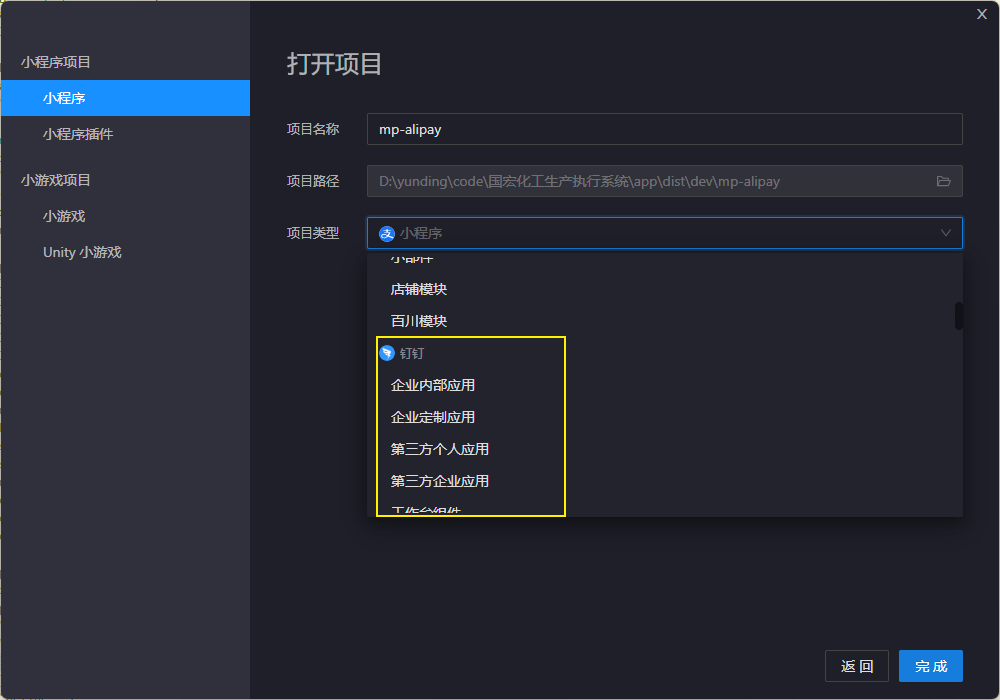Click the folder browse icon in project path

tap(943, 182)
